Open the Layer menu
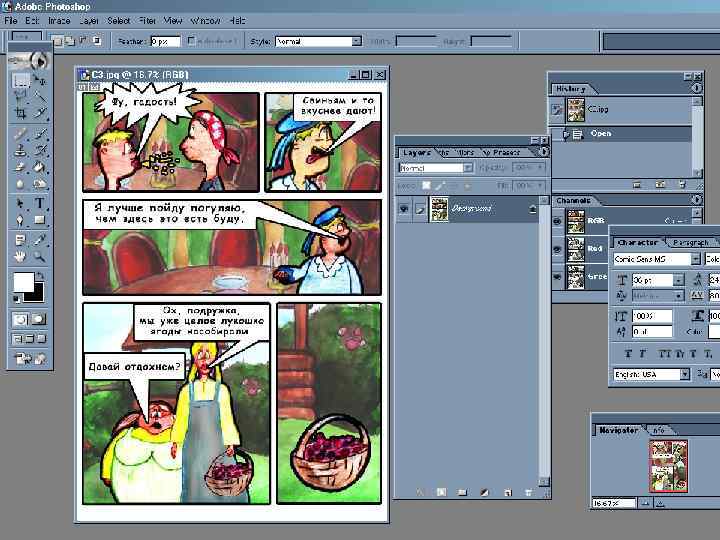 (x=89, y=21)
